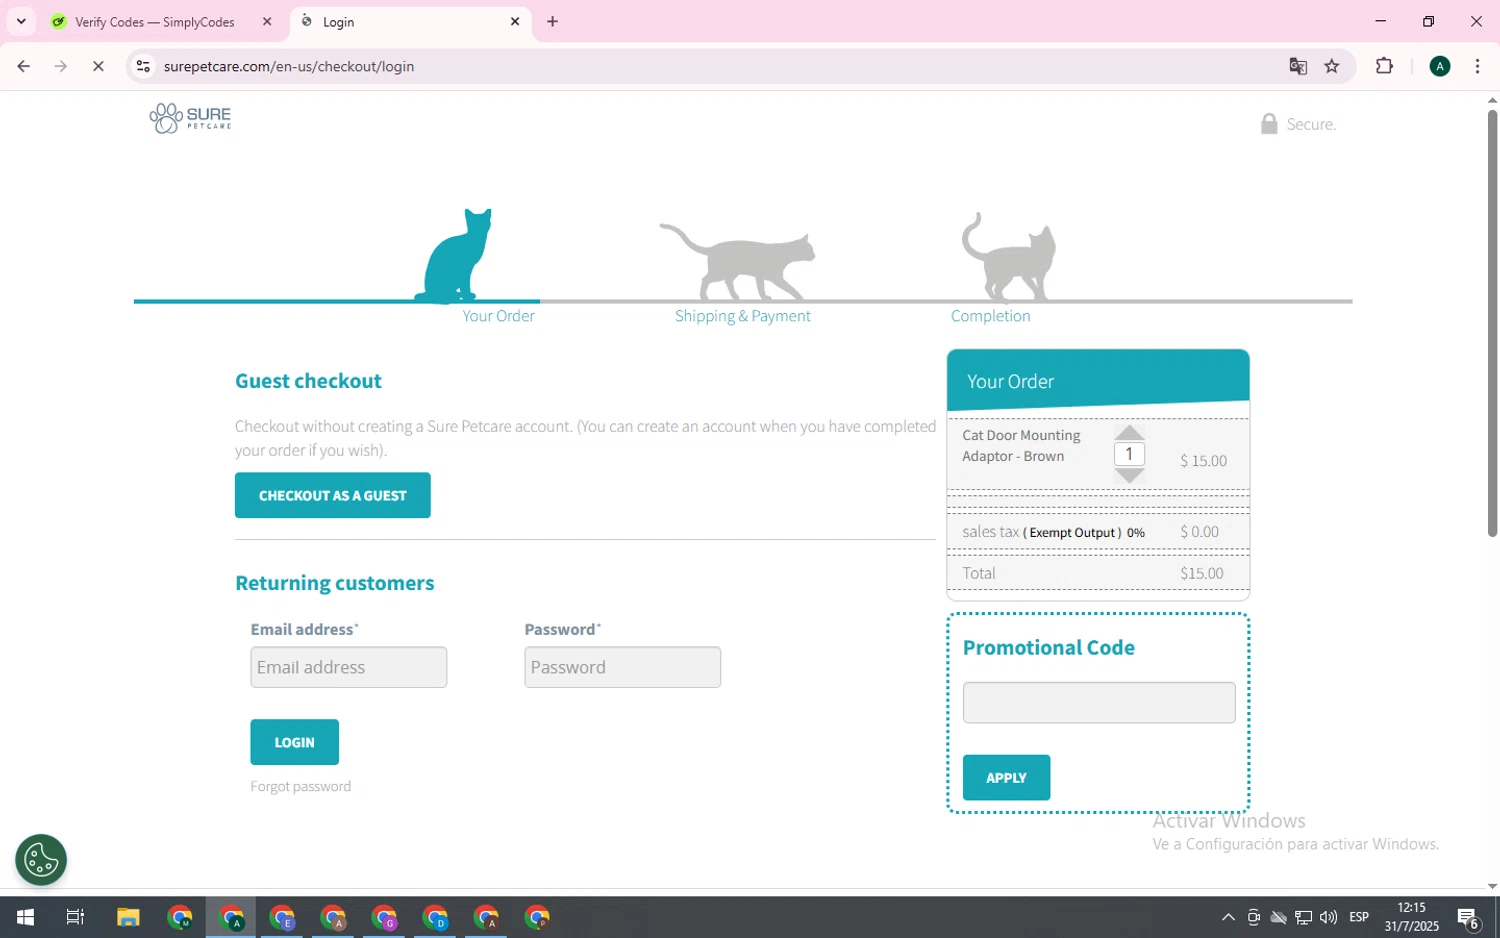Click the gray sitting cat icon
This screenshot has height=938, width=1500.
[x=1008, y=256]
